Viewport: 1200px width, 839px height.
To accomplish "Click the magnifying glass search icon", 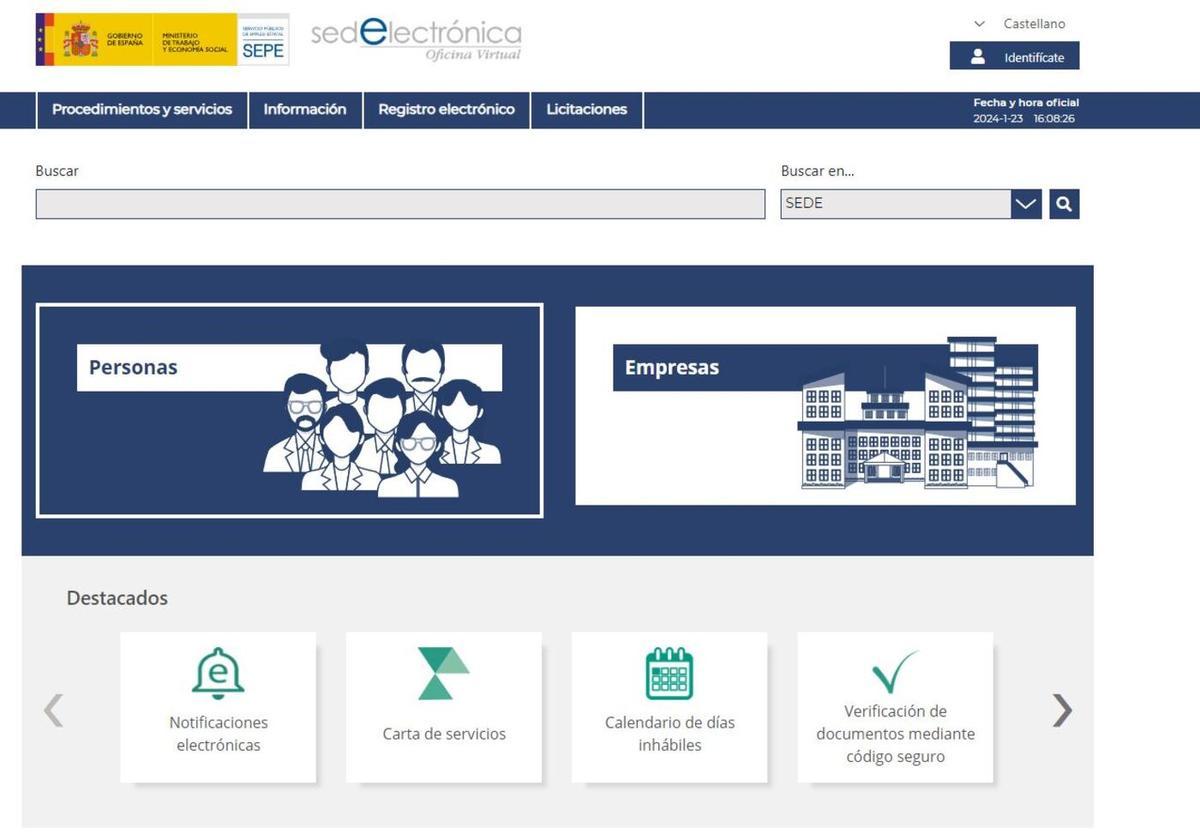I will pos(1063,203).
